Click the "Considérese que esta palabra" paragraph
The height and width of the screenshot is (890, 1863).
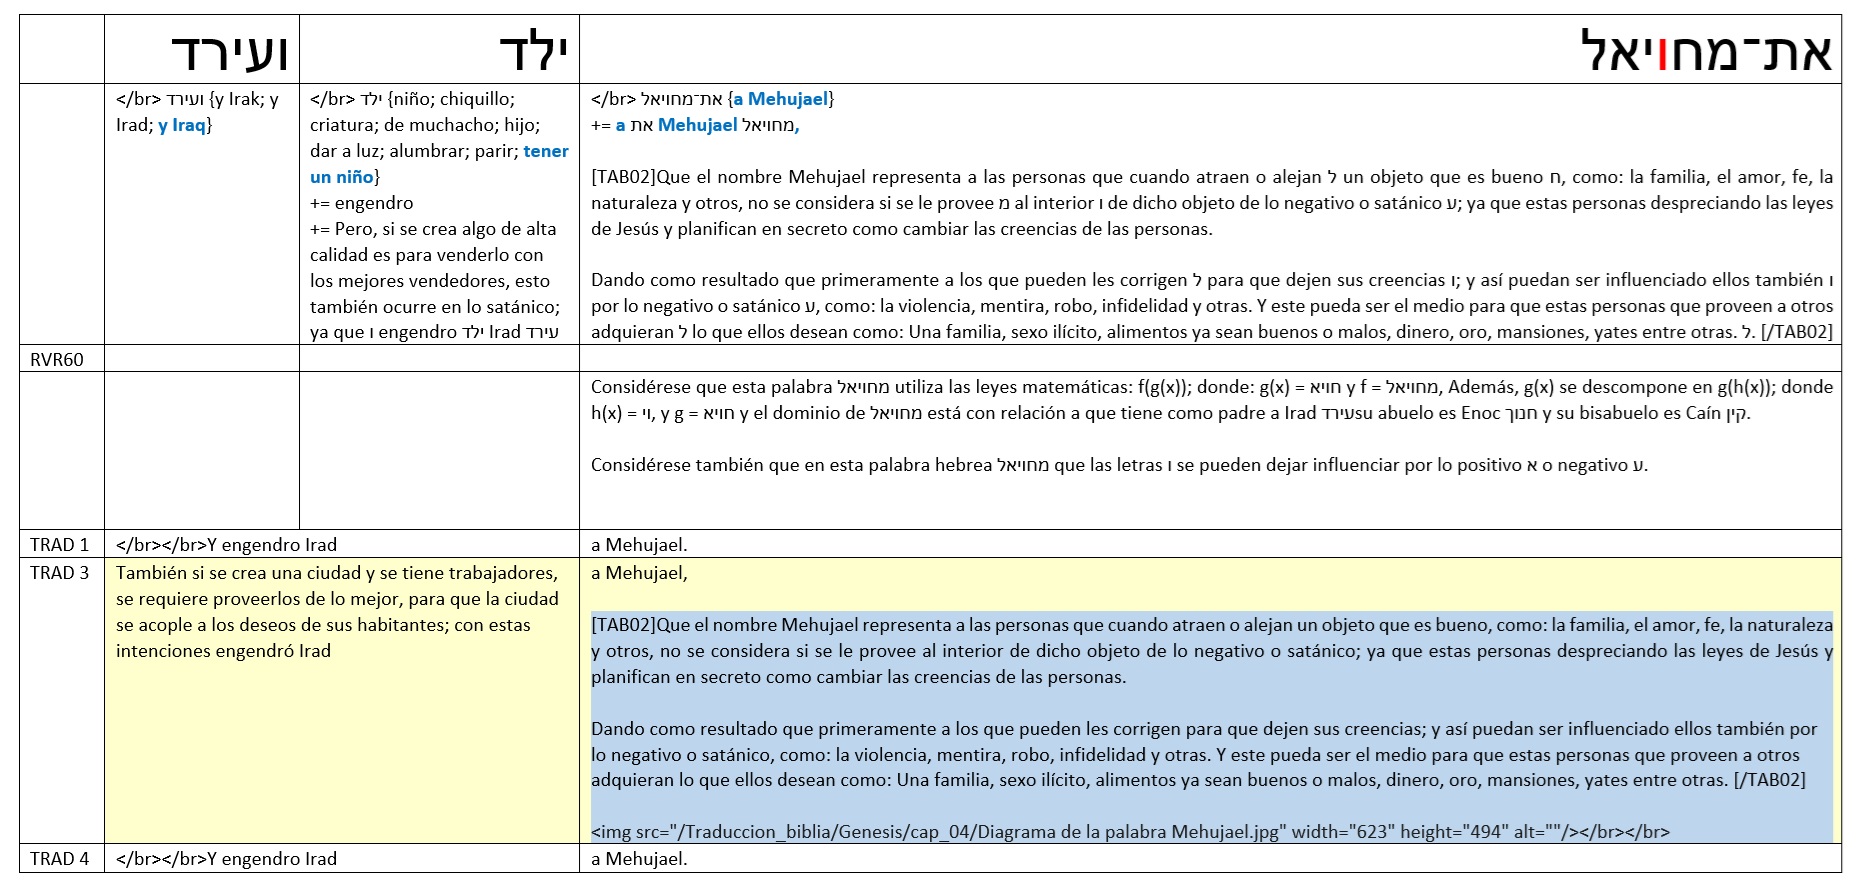pyautogui.click(x=1210, y=400)
